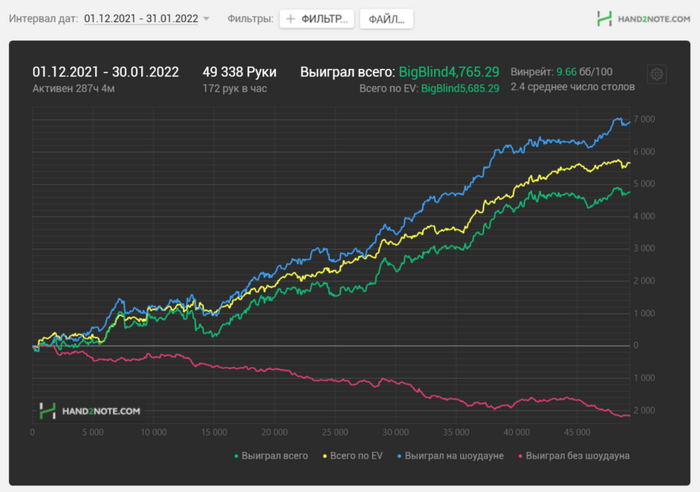700x492 pixels.
Task: Add a new filter with ФИЛЬТР button
Action: point(317,19)
